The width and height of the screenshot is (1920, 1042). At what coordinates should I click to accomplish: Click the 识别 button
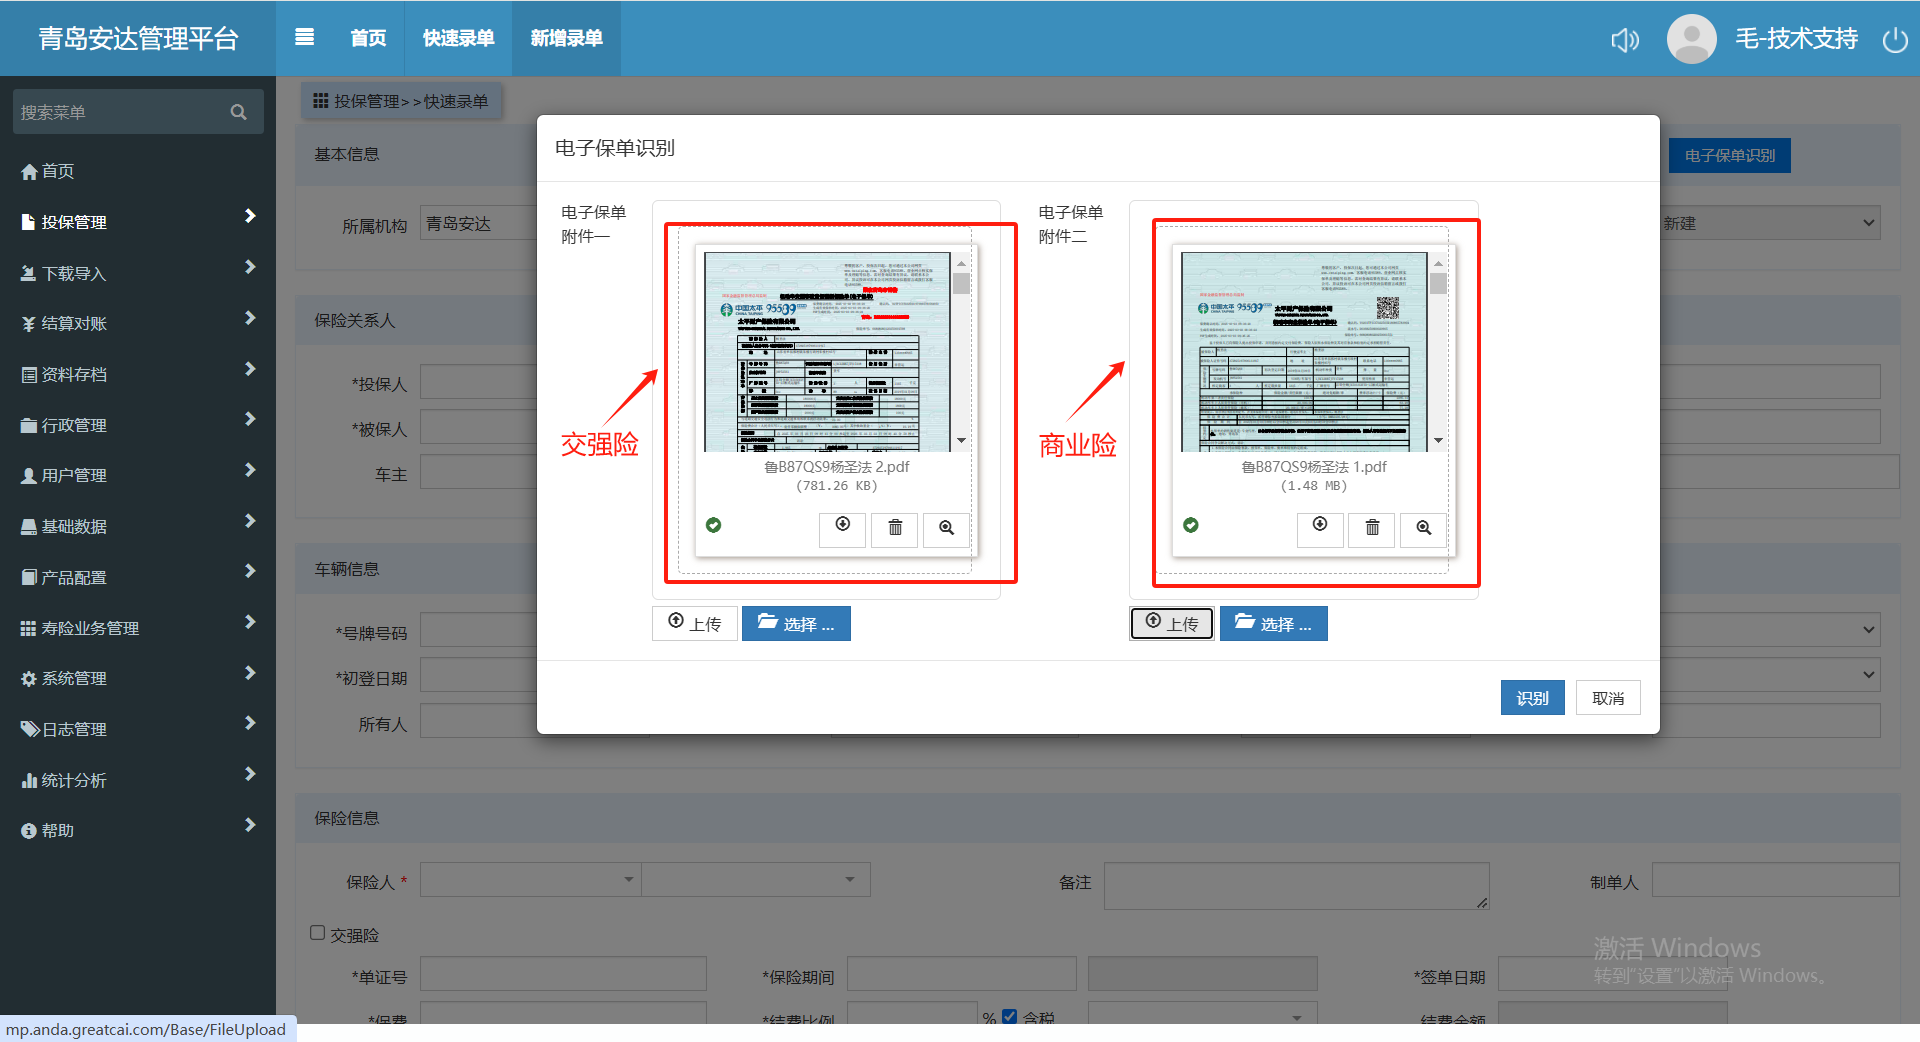(1532, 698)
